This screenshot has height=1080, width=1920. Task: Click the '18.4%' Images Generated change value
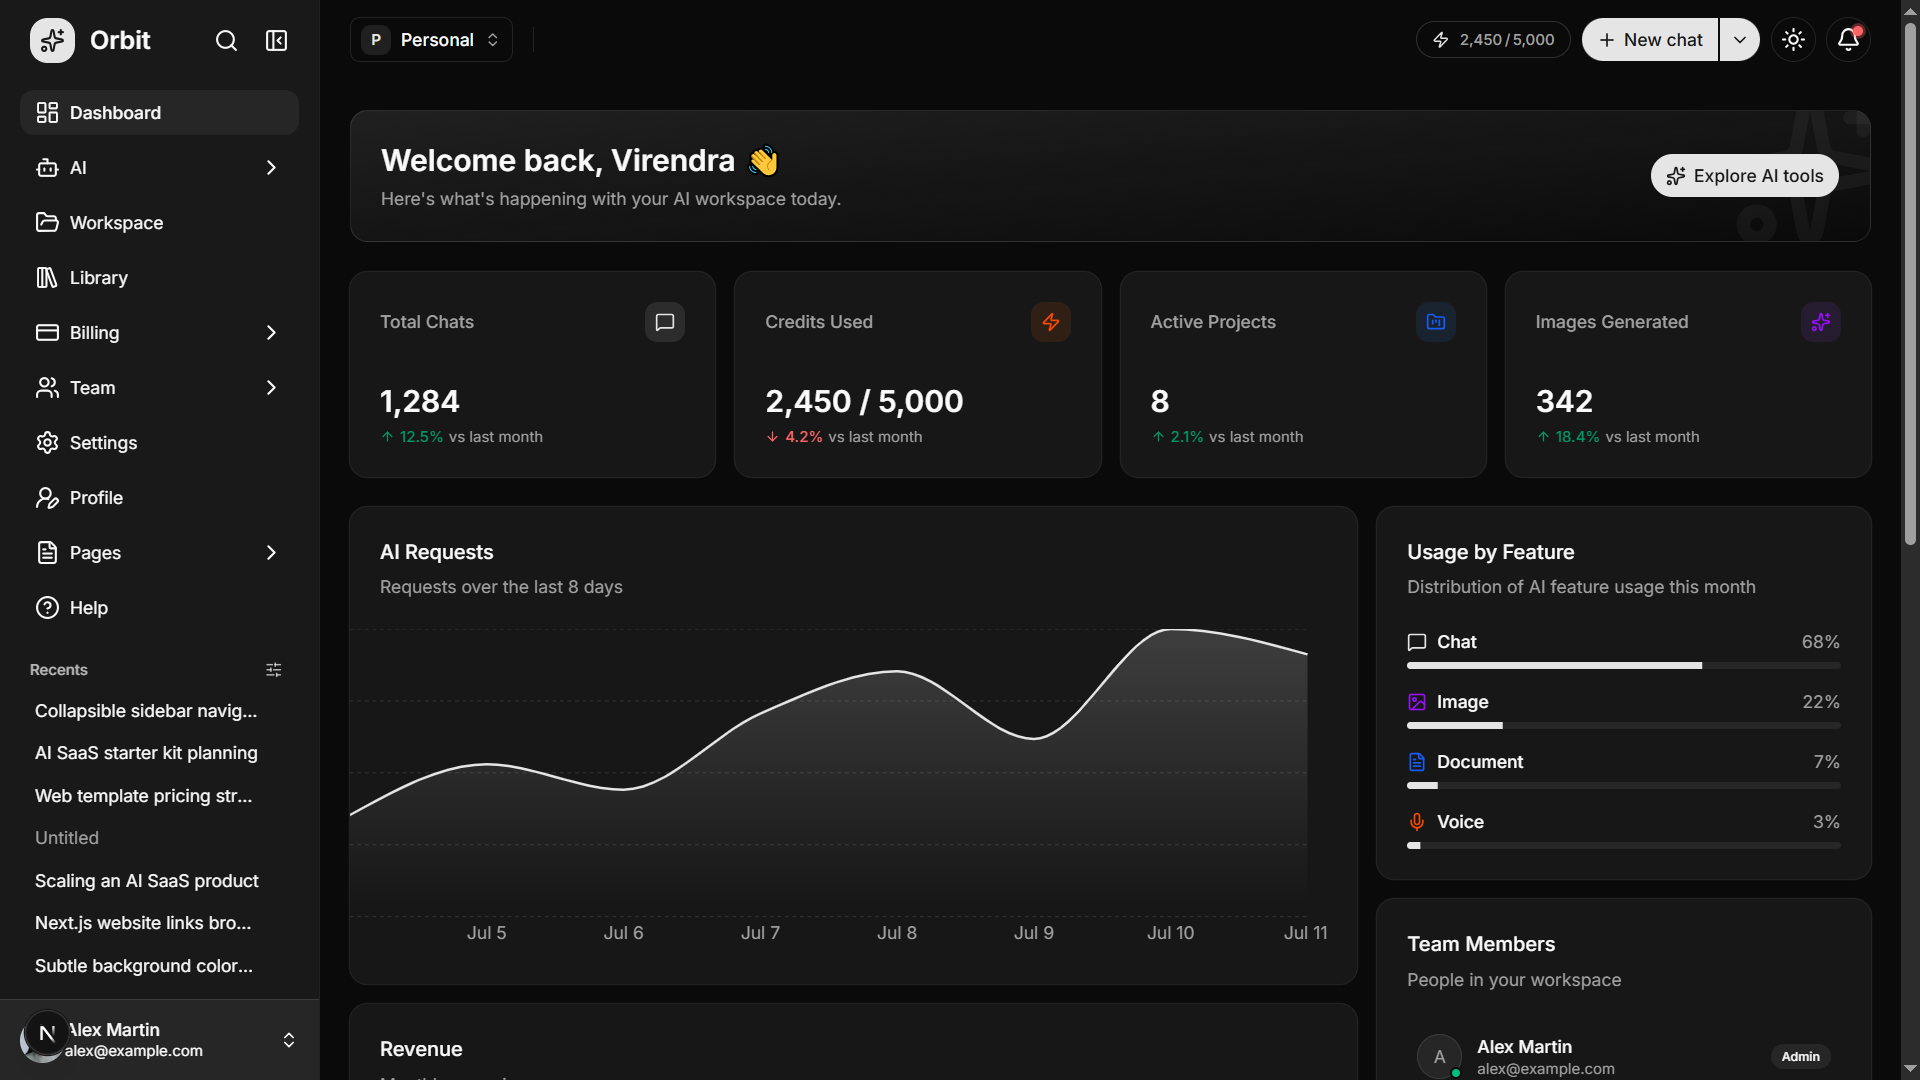pyautogui.click(x=1577, y=437)
